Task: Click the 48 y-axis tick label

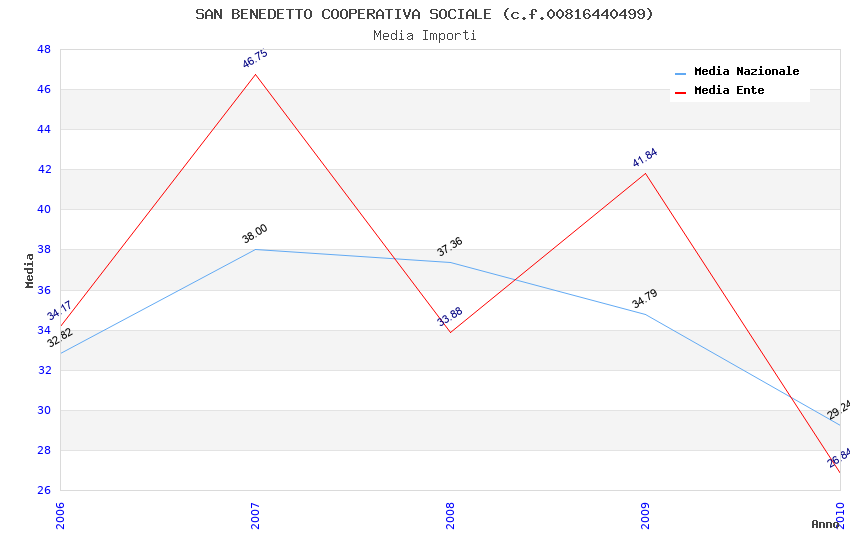Action: [44, 49]
